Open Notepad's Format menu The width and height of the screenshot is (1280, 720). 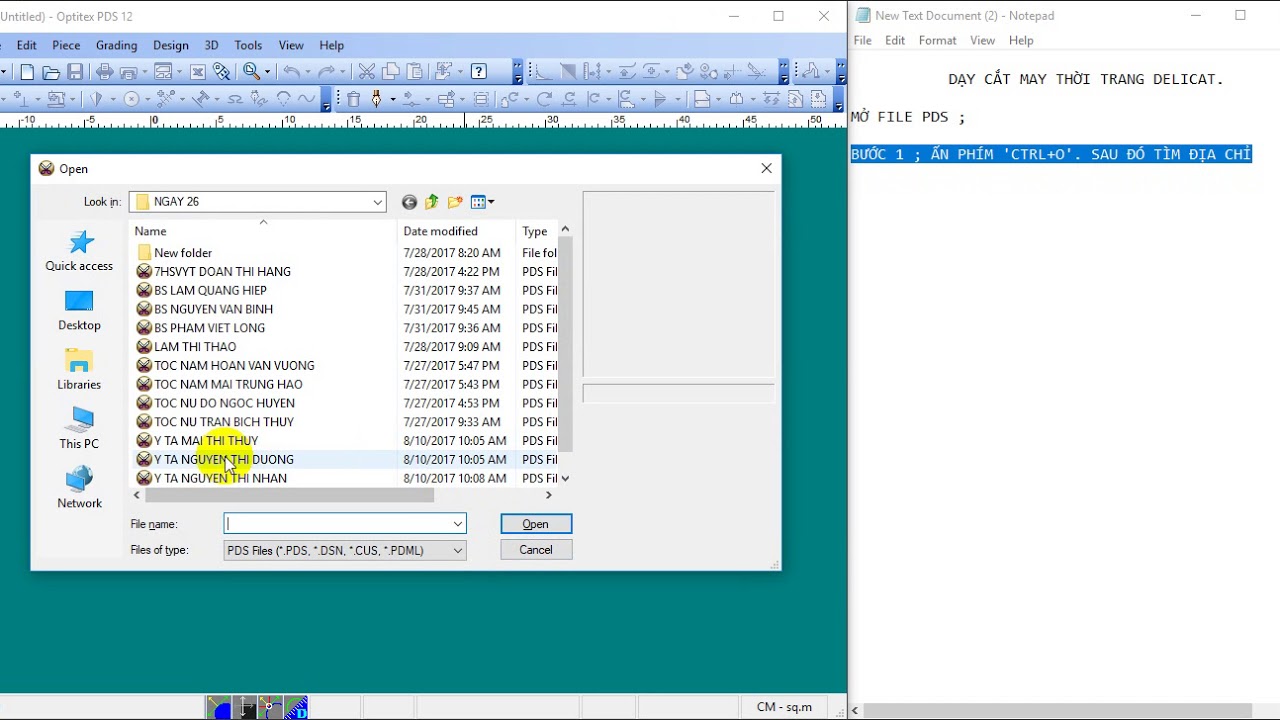pyautogui.click(x=937, y=40)
